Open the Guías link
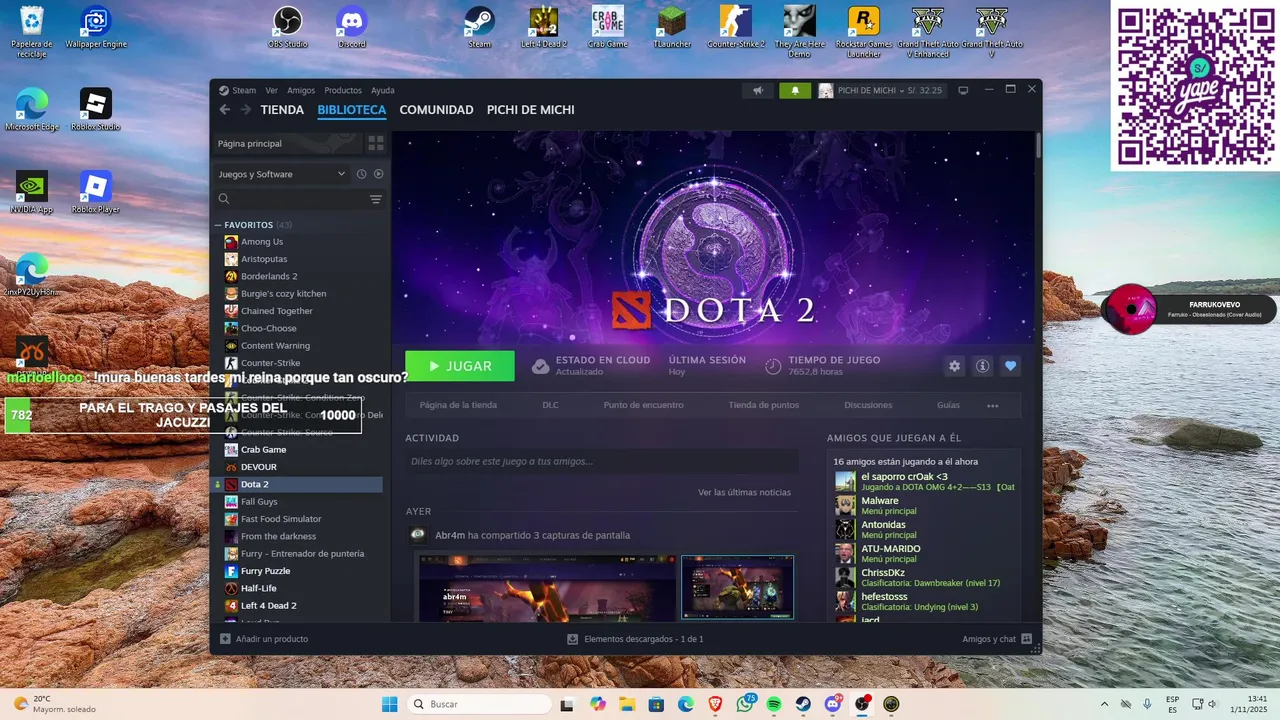Image resolution: width=1280 pixels, height=720 pixels. 948,405
